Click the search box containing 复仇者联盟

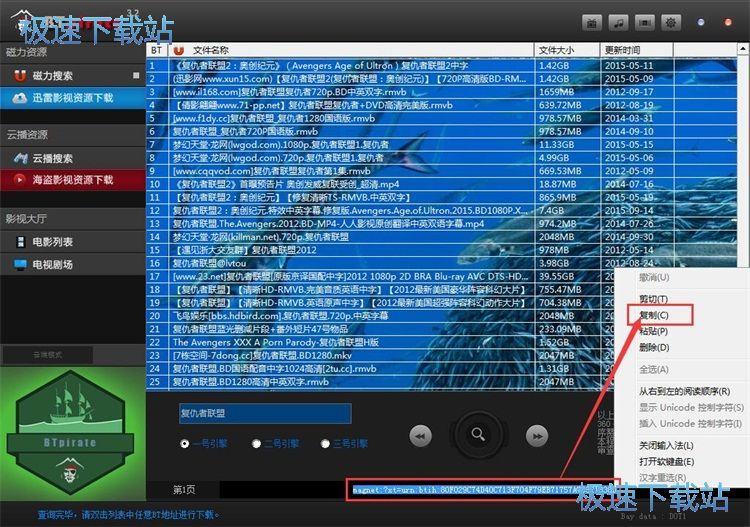[265, 413]
